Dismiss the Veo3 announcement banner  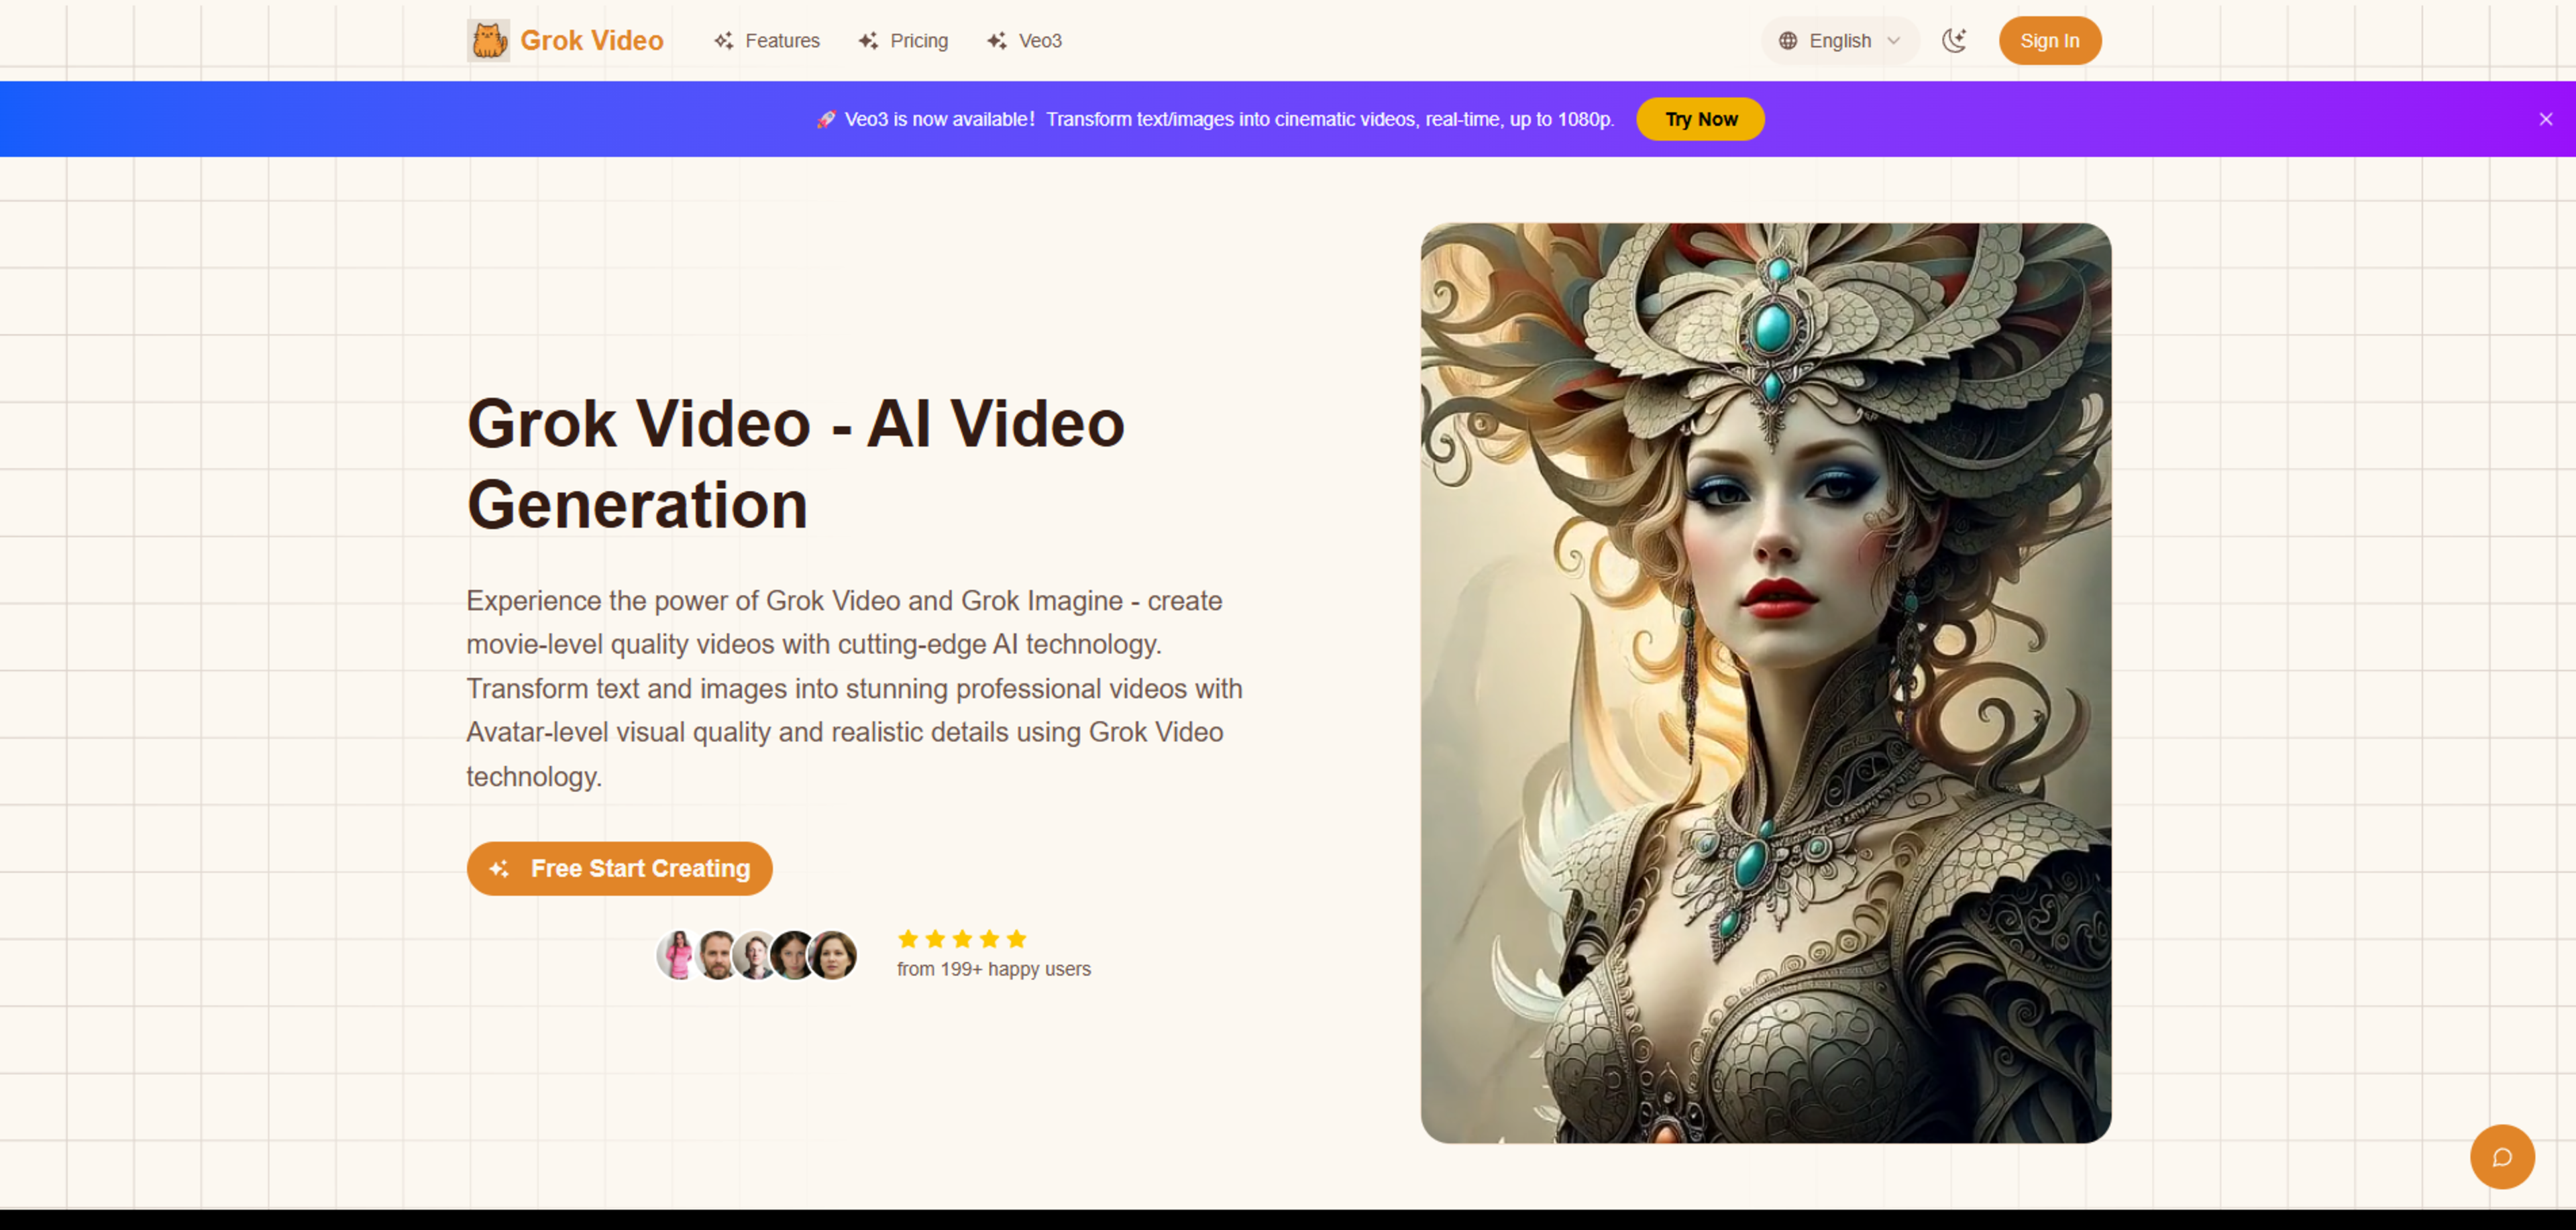(2545, 119)
